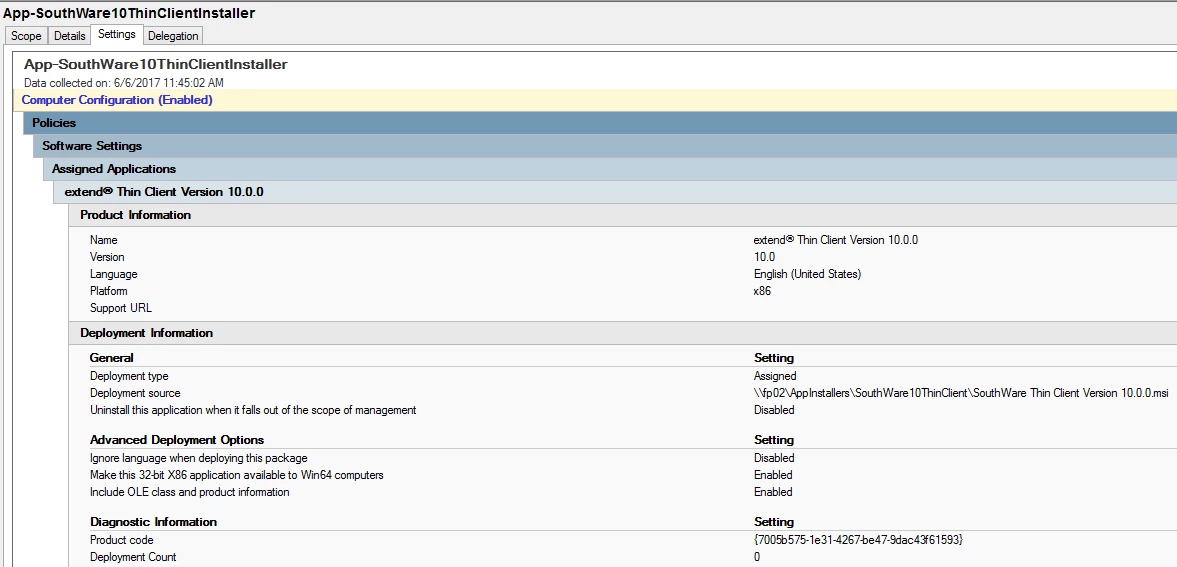This screenshot has width=1177, height=567.
Task: Click the Version row label
Action: [x=107, y=257]
